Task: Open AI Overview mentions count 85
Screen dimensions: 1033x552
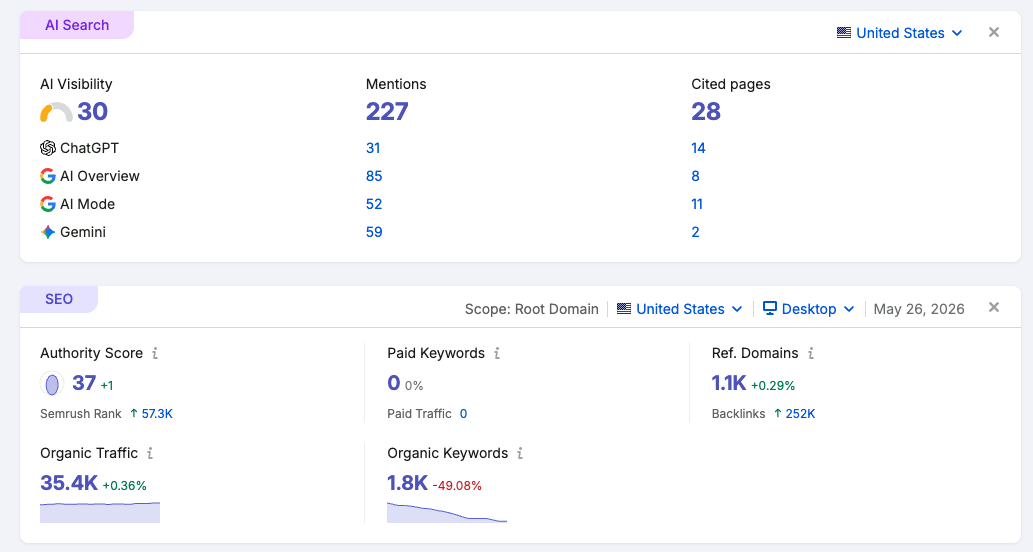Action: click(374, 176)
